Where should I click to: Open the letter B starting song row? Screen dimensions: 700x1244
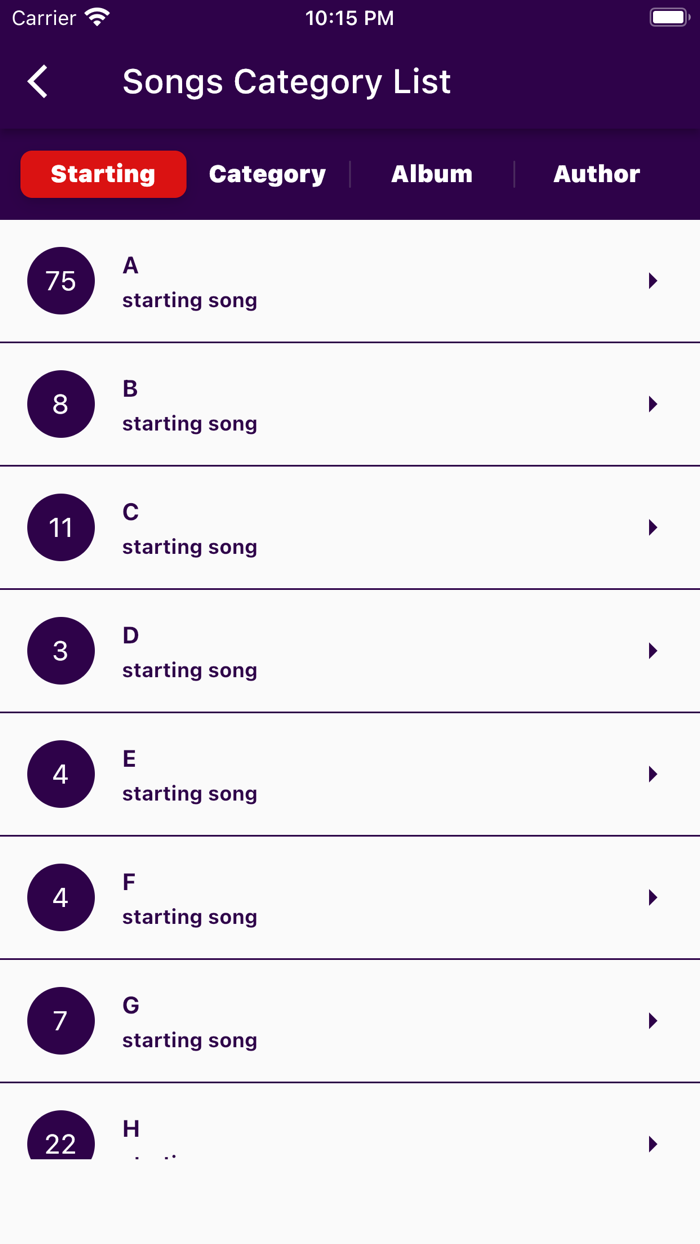pyautogui.click(x=350, y=404)
